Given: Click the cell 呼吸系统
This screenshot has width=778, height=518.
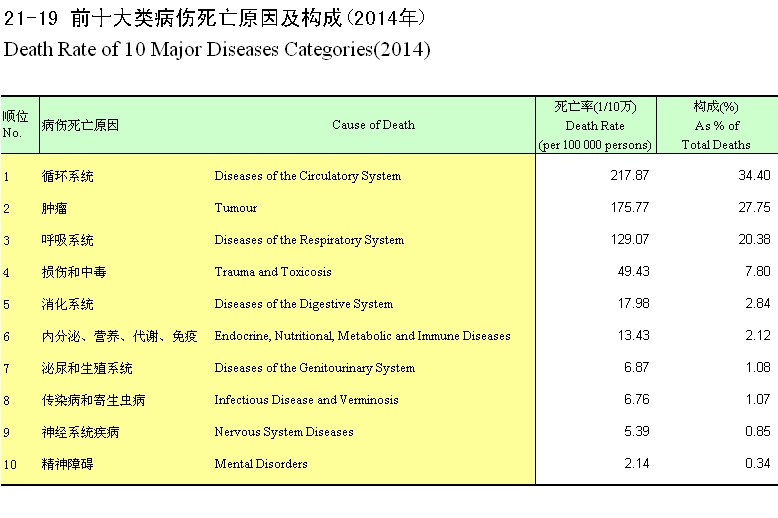Looking at the screenshot, I should (x=67, y=240).
